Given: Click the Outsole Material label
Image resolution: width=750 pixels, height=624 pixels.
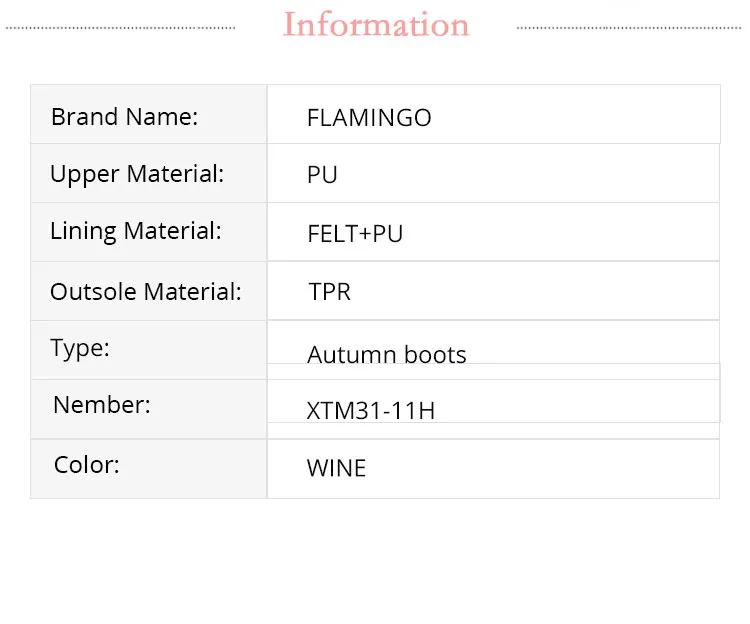Looking at the screenshot, I should pos(146,292).
